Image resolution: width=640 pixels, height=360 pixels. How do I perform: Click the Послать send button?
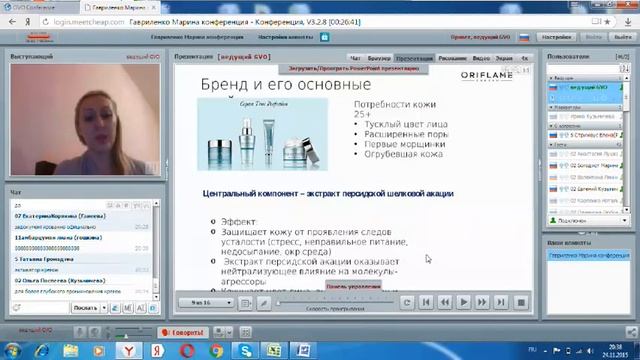(x=85, y=308)
